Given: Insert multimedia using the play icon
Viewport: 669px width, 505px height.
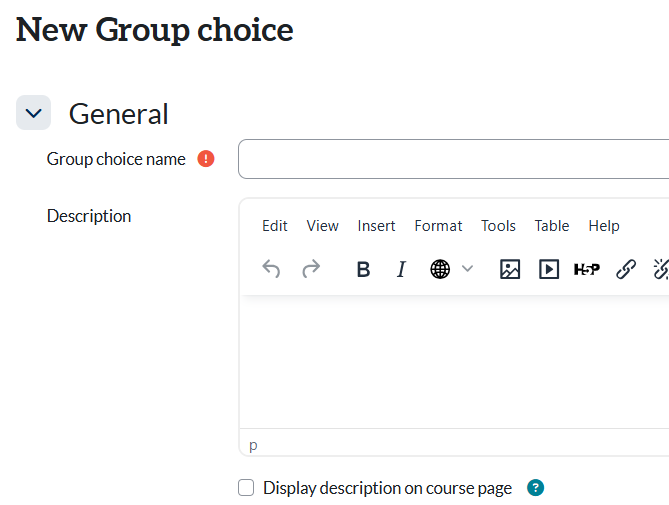Looking at the screenshot, I should pyautogui.click(x=549, y=269).
